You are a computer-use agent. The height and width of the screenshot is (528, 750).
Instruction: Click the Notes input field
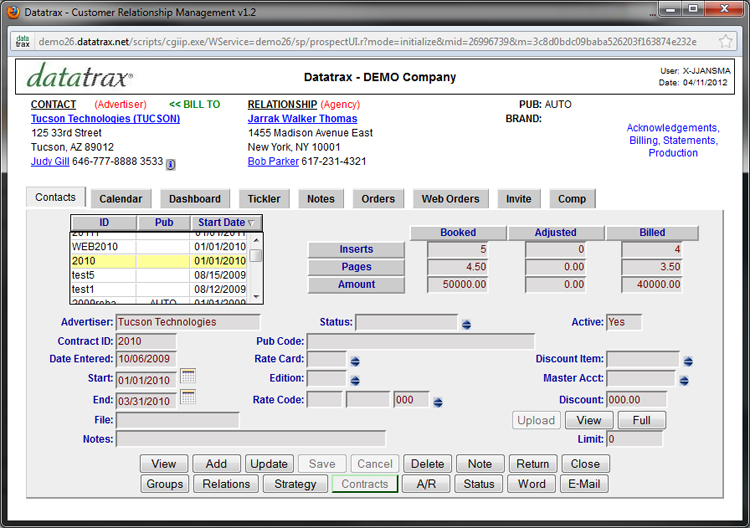pyautogui.click(x=251, y=439)
